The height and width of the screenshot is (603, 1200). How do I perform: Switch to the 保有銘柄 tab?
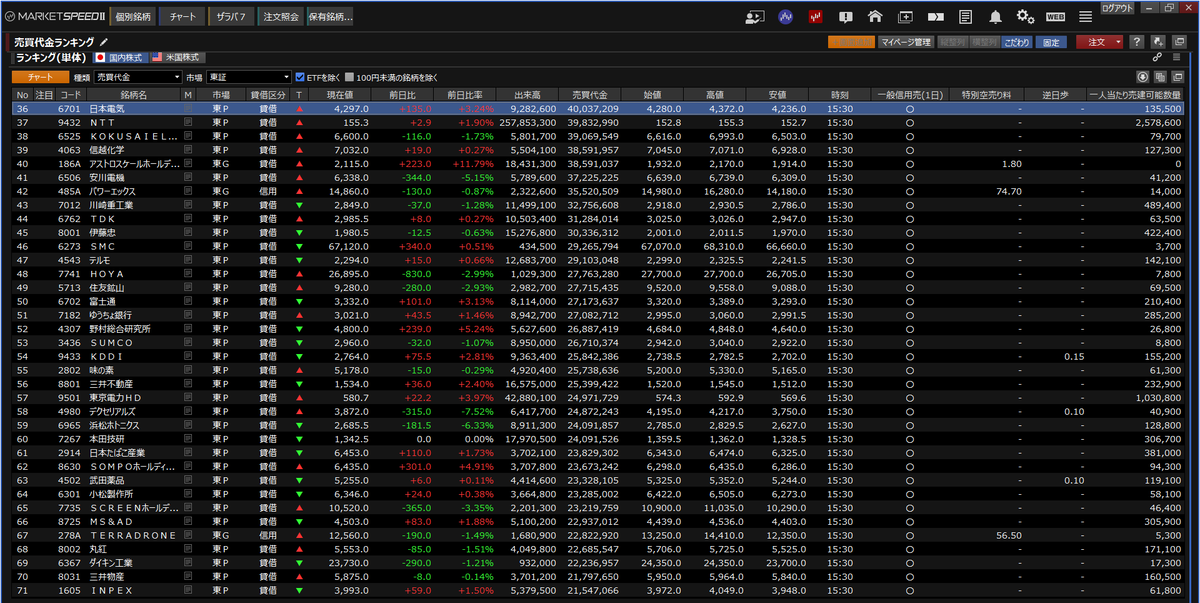click(330, 17)
